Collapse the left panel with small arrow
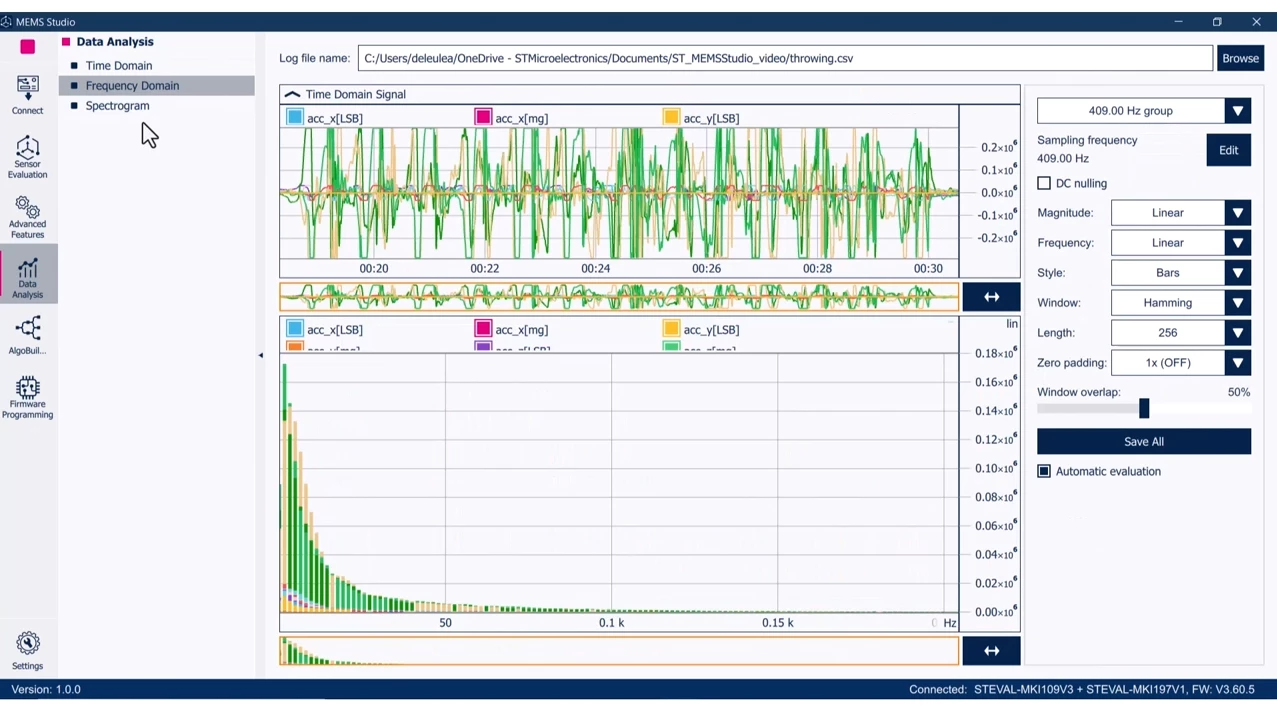 [261, 355]
